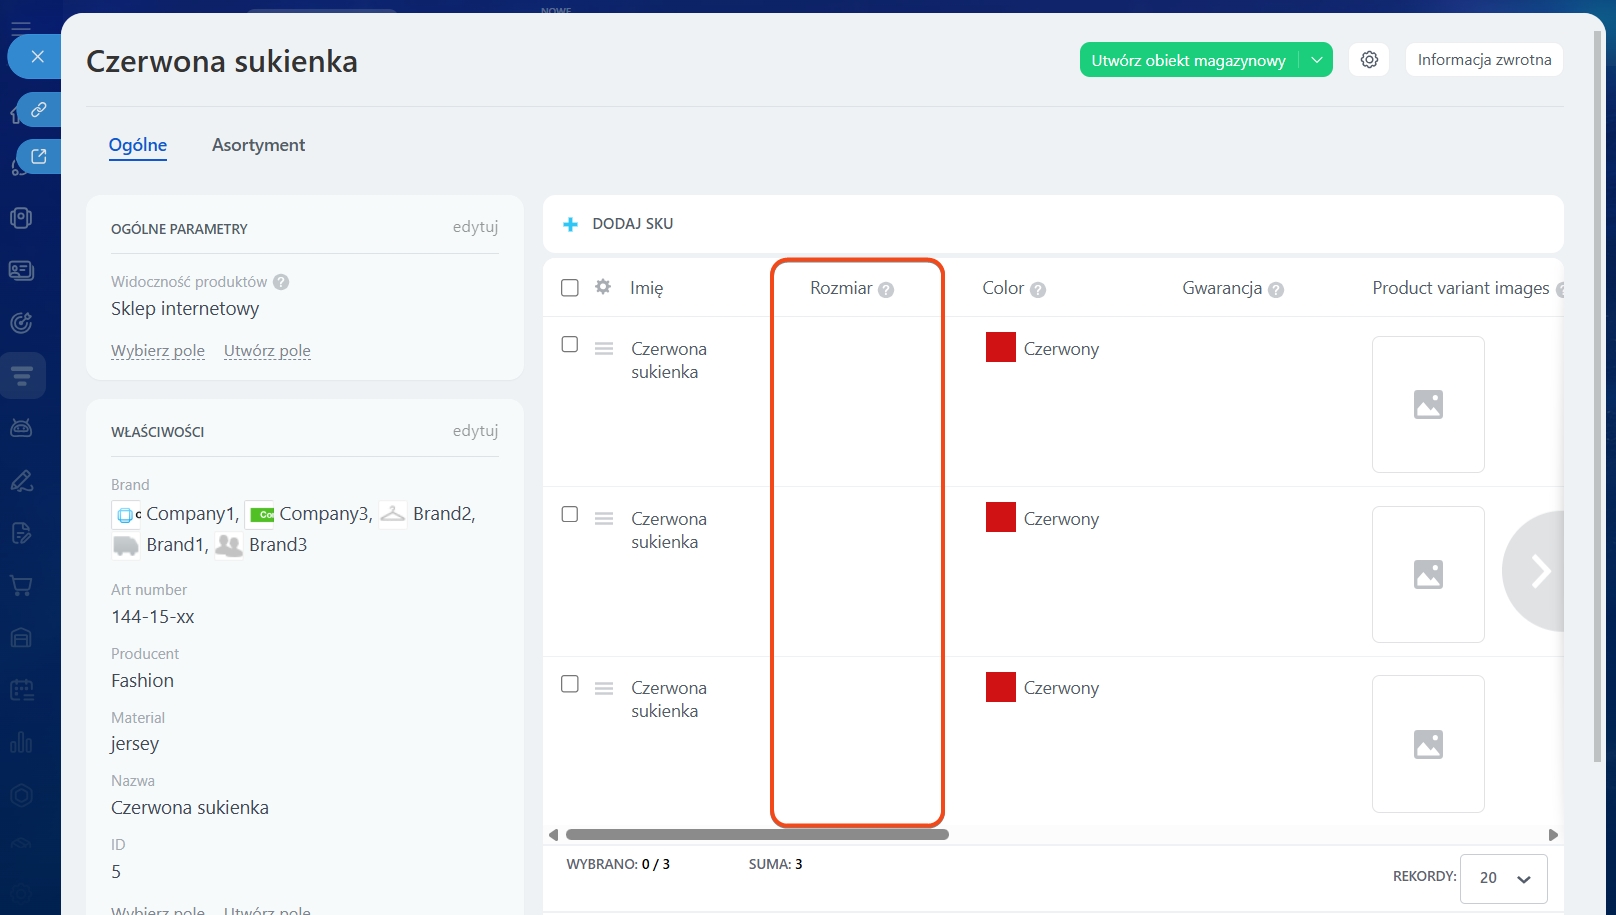Open the Utwórz obiekt magazynowy dropdown arrow
The height and width of the screenshot is (915, 1616).
tap(1317, 60)
